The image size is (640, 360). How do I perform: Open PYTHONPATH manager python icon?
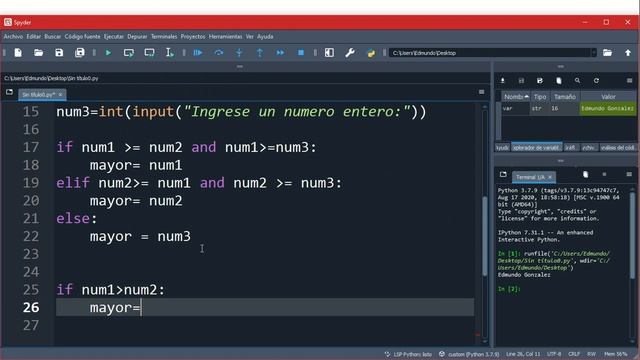pyautogui.click(x=371, y=53)
